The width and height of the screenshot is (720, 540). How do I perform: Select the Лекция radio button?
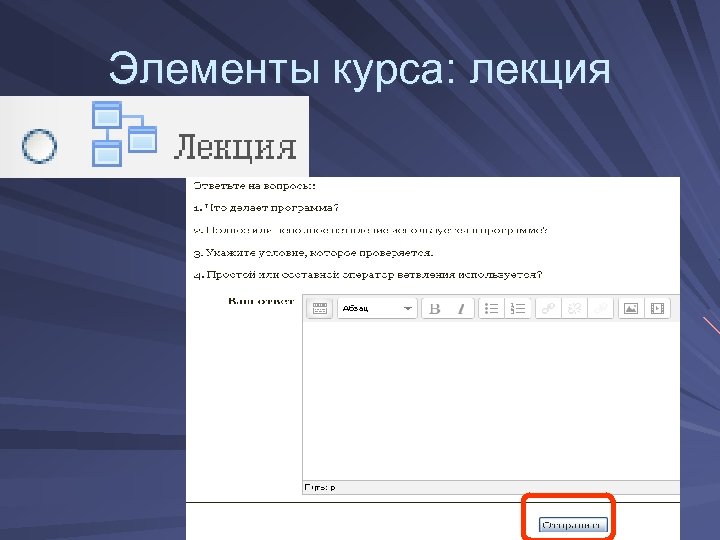point(39,146)
